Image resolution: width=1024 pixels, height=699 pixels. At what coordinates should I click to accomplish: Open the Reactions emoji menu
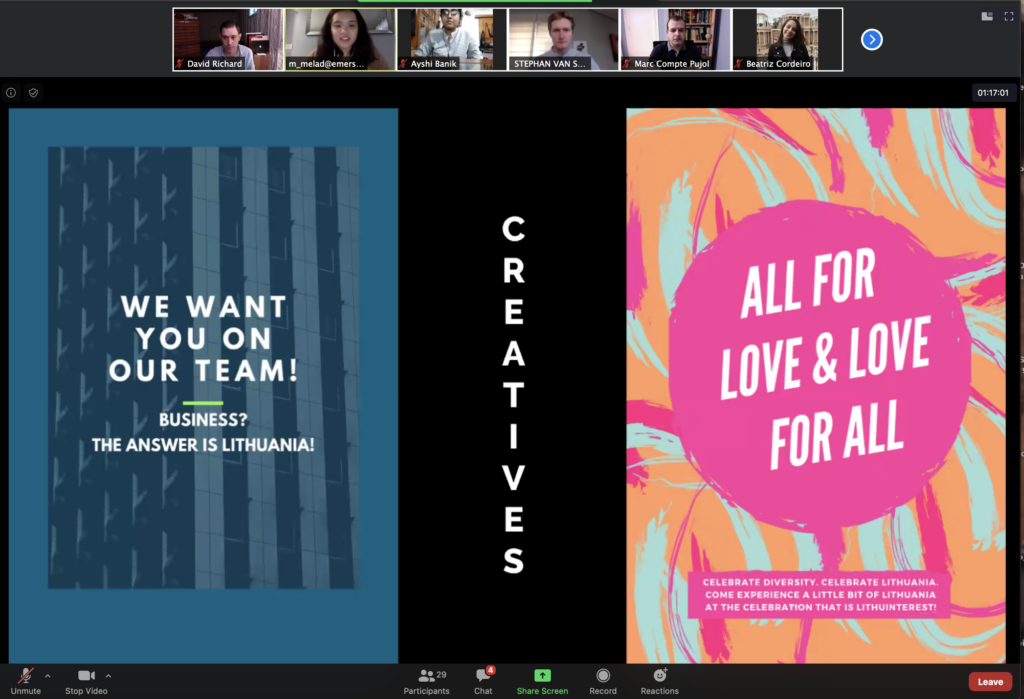tap(659, 677)
